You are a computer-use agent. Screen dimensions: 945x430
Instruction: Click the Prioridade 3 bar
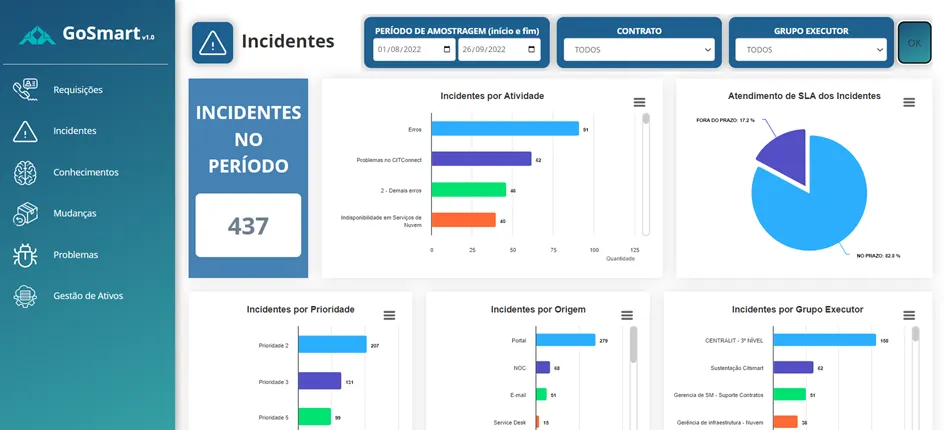[319, 381]
